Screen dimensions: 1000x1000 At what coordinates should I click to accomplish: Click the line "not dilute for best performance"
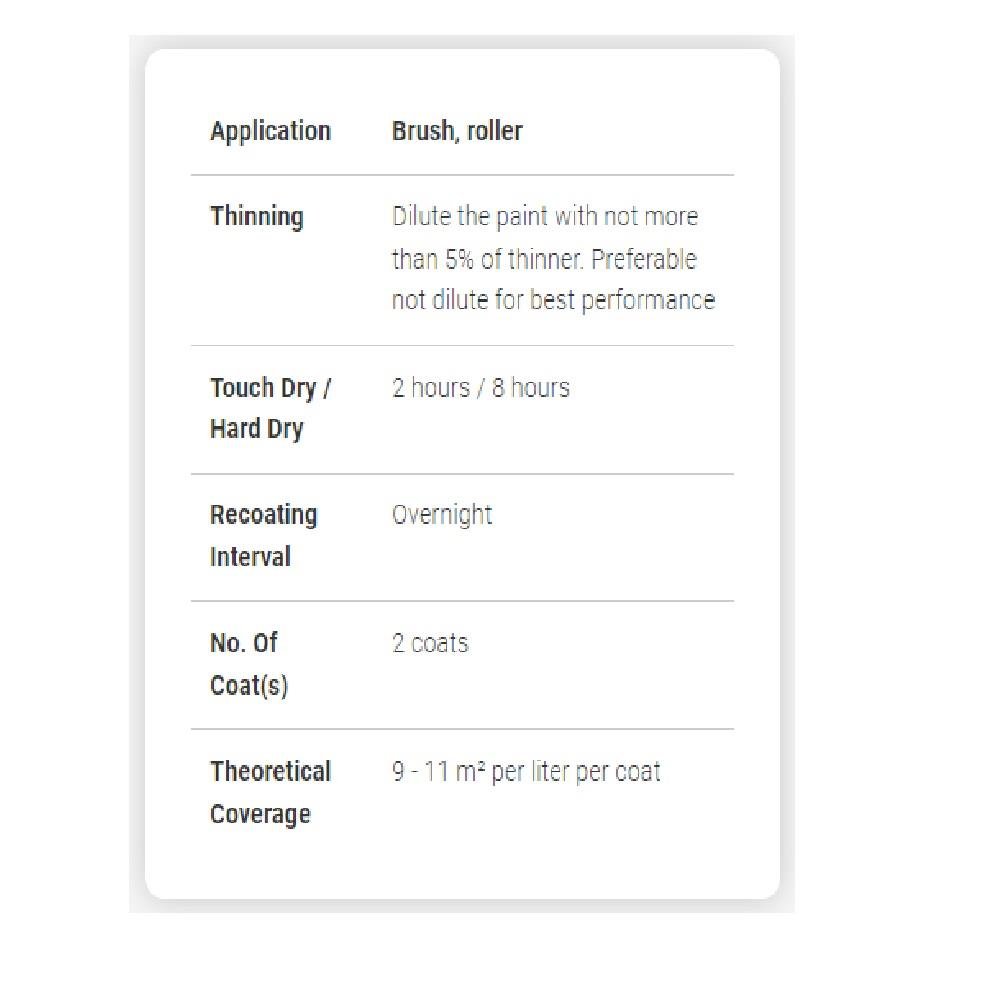553,301
